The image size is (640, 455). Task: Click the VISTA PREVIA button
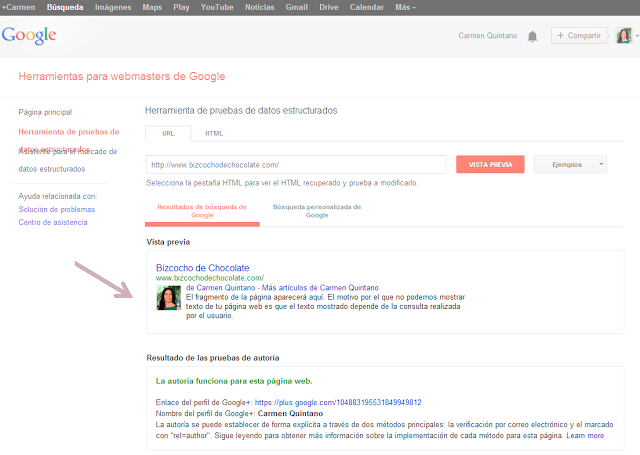(490, 164)
